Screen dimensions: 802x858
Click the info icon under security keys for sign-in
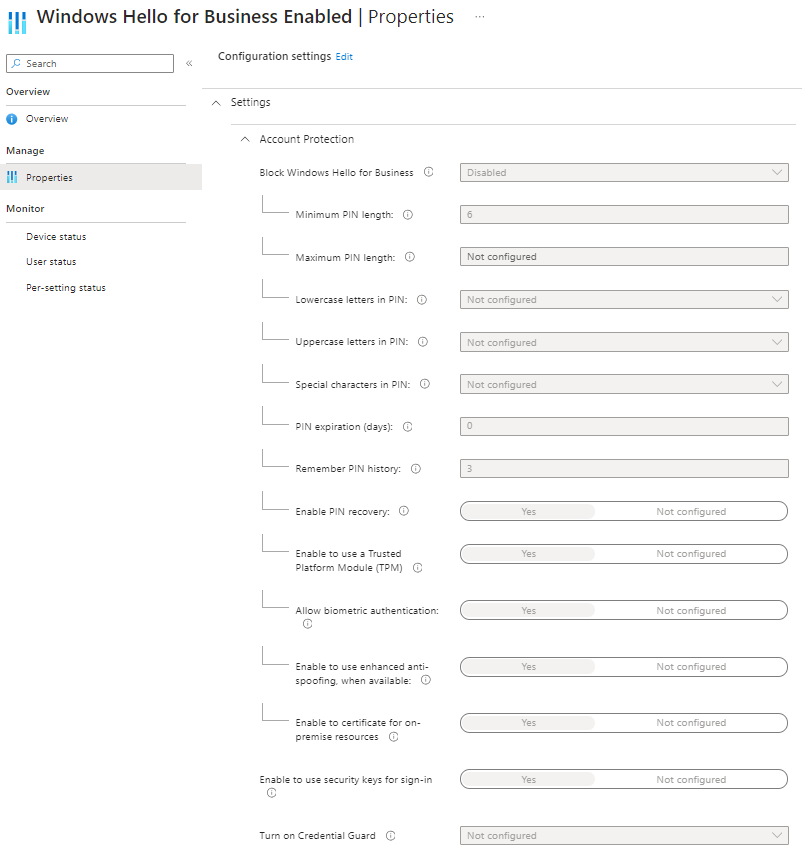coord(271,793)
